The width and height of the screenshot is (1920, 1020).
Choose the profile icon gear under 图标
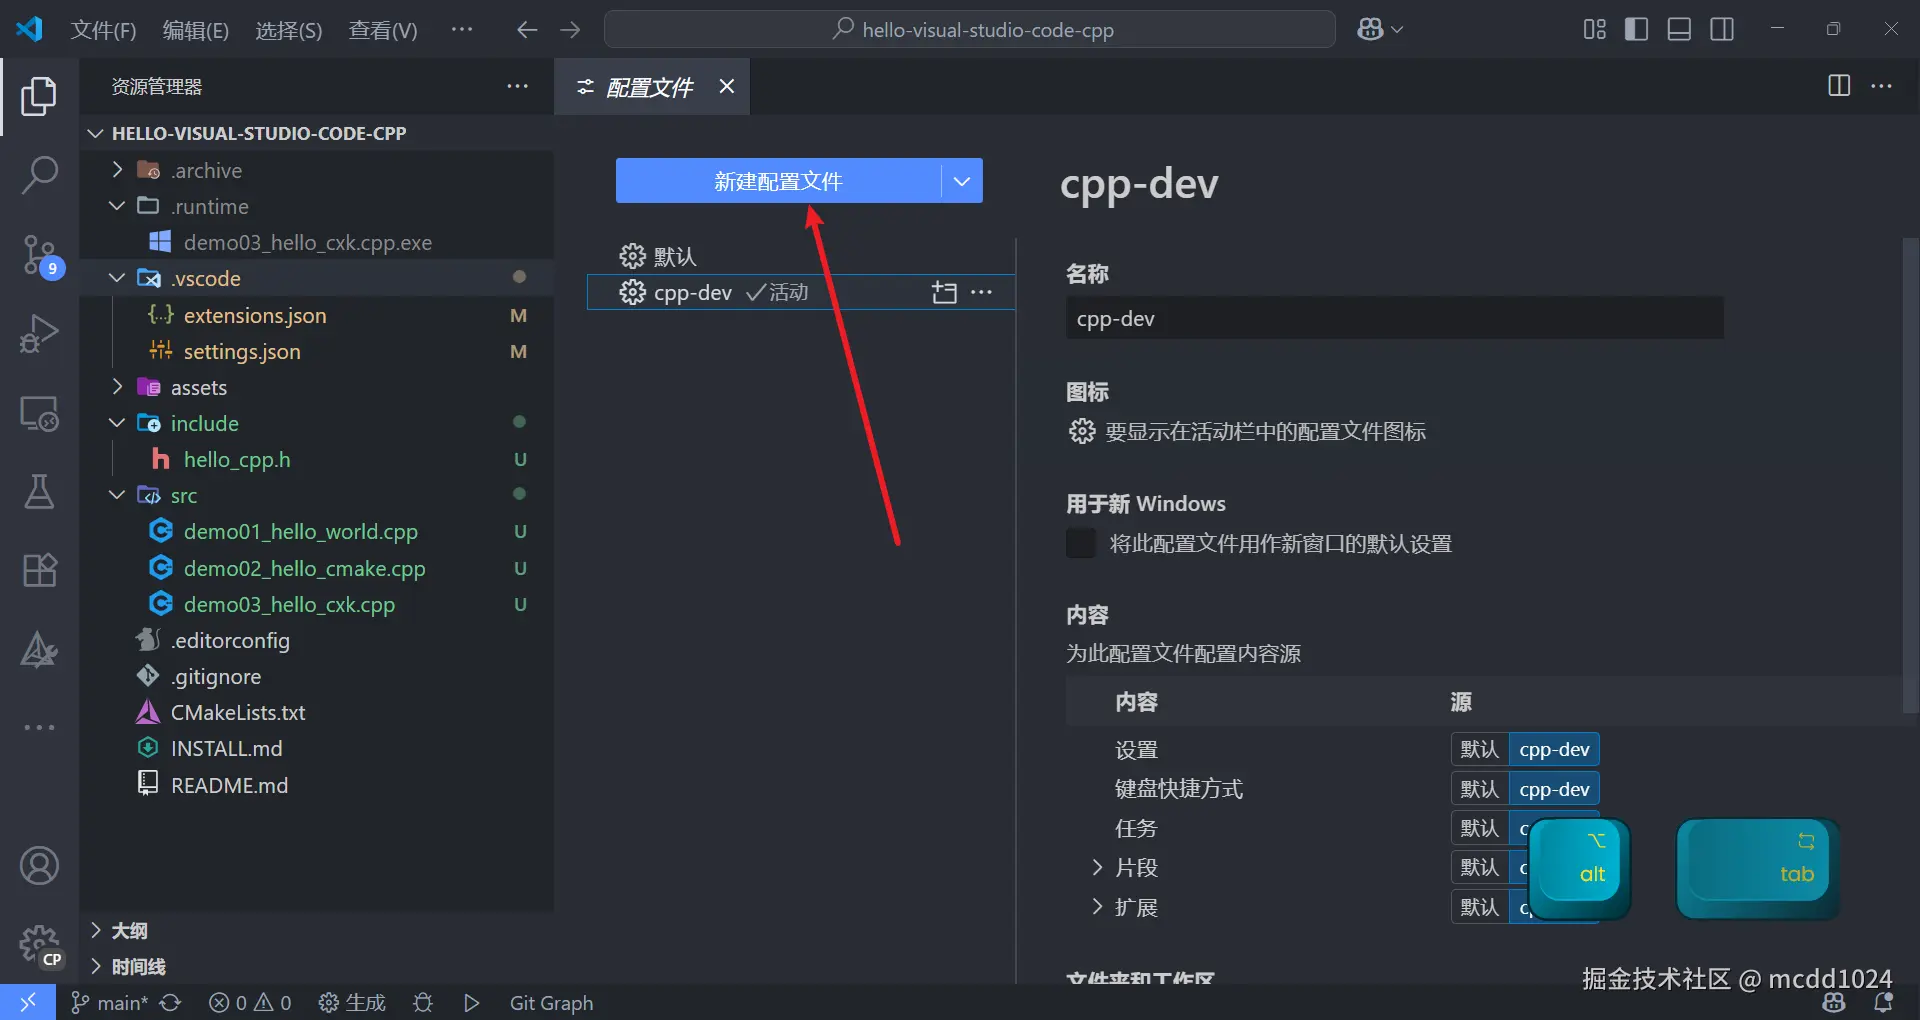coord(1082,431)
